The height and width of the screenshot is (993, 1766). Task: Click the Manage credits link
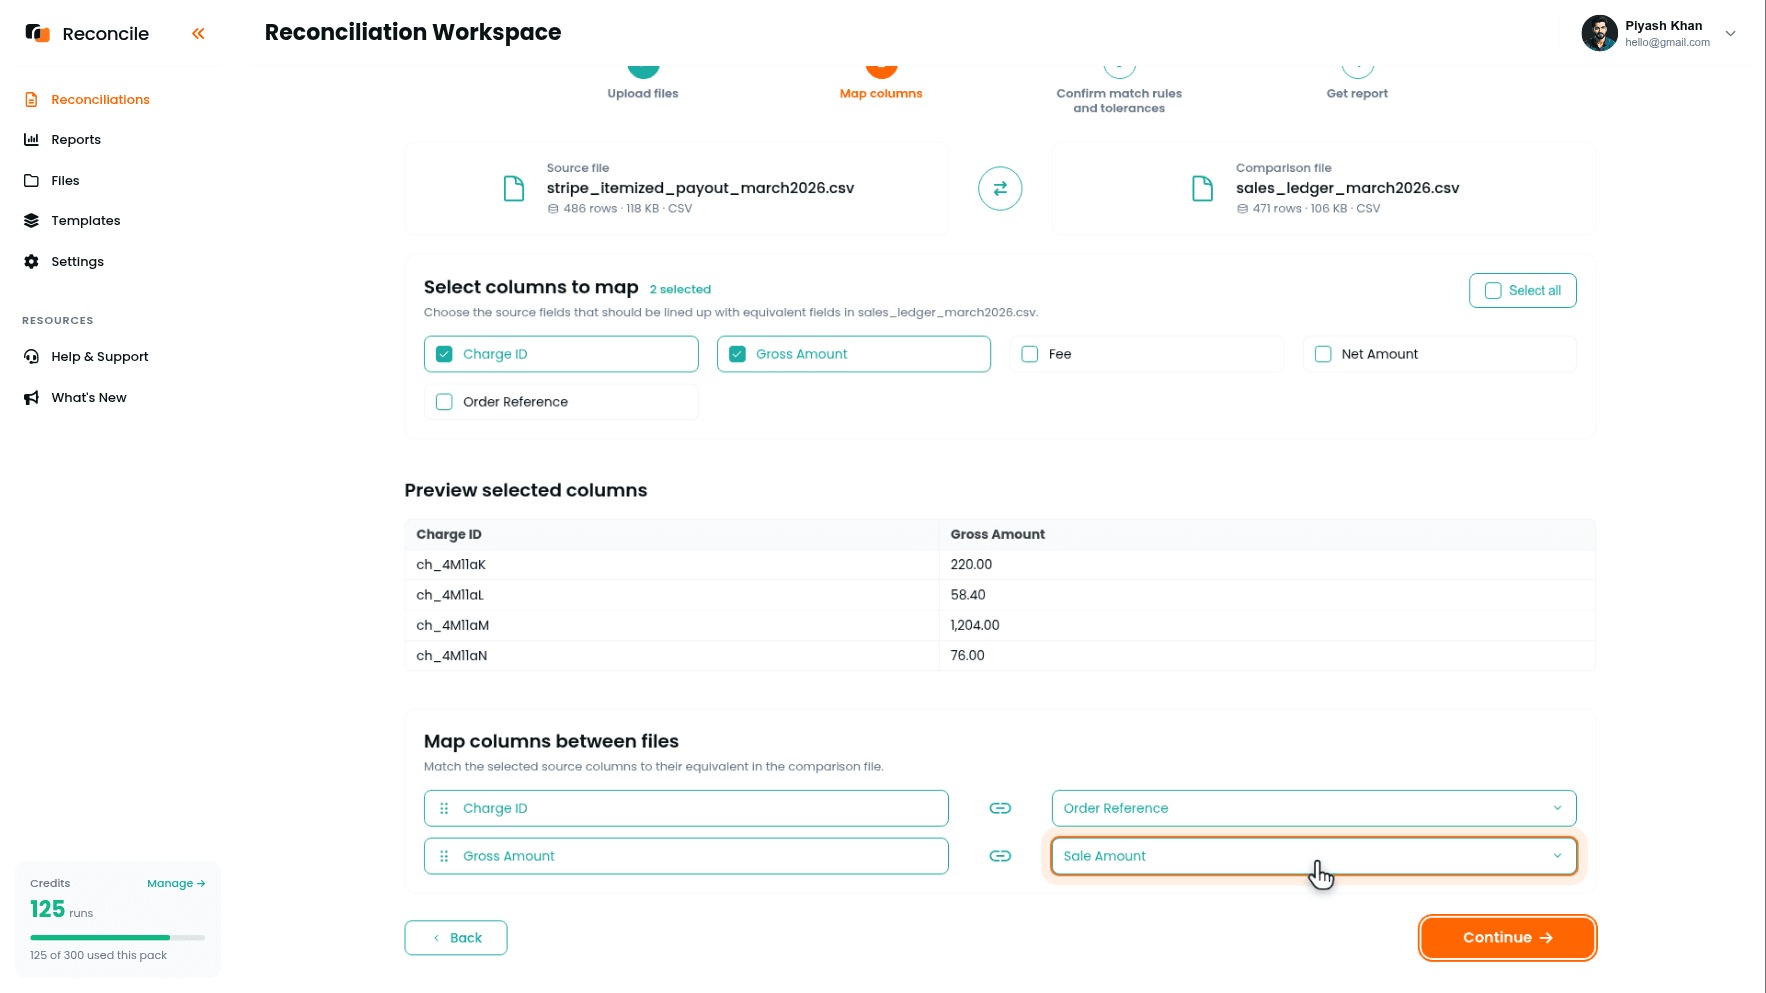point(176,883)
